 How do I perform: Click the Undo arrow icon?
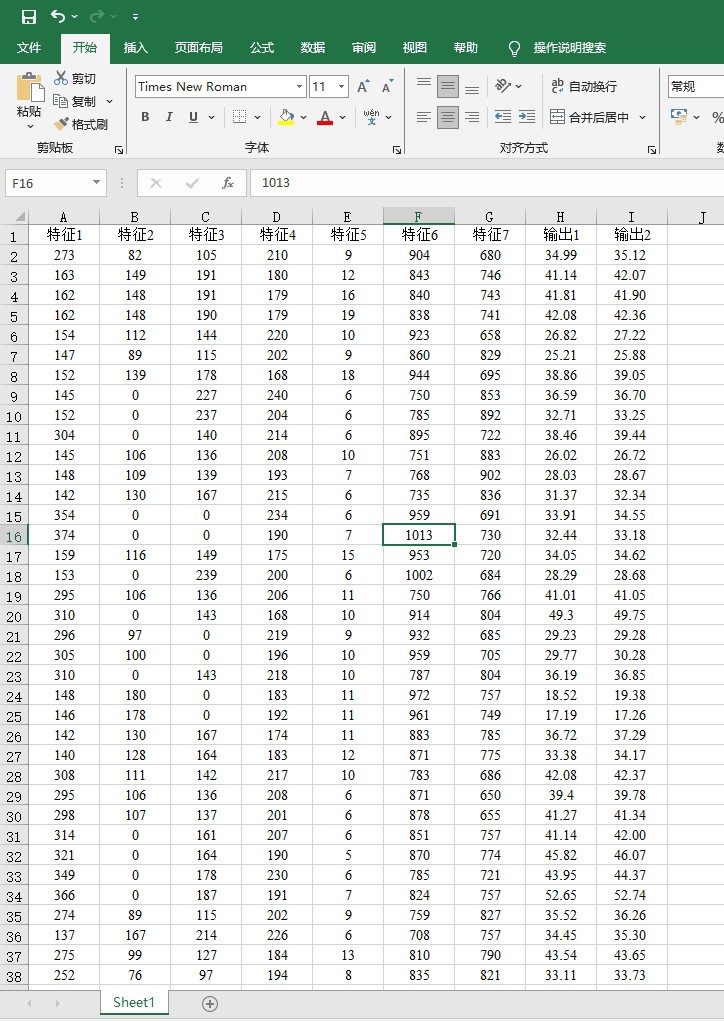[58, 16]
